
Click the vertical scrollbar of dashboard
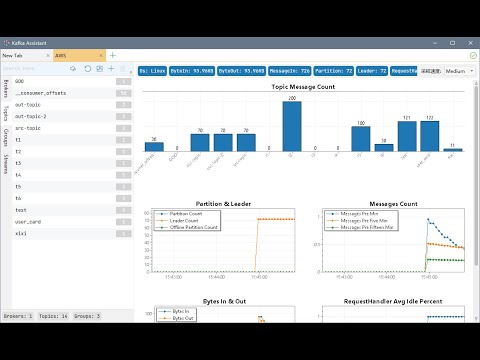(476, 176)
